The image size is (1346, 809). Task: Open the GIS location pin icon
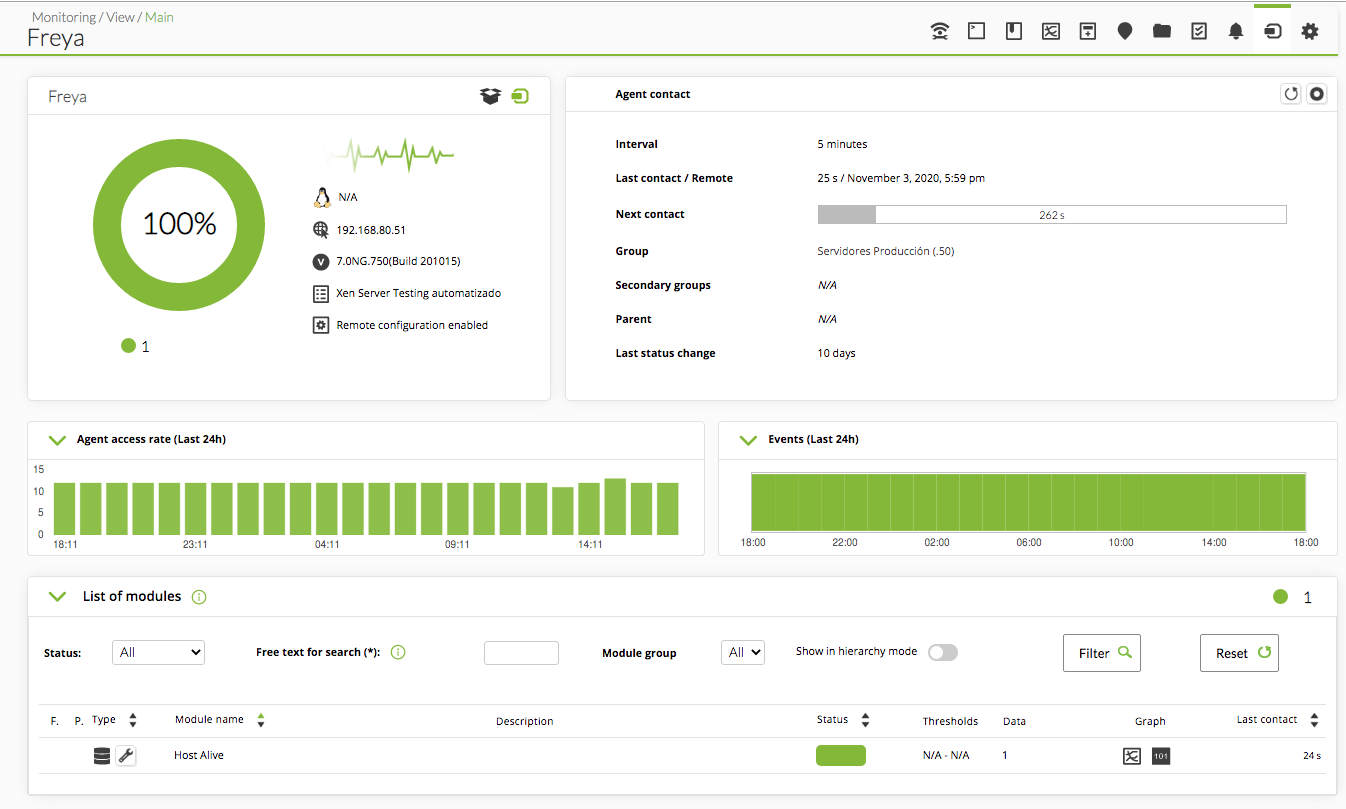(1125, 31)
